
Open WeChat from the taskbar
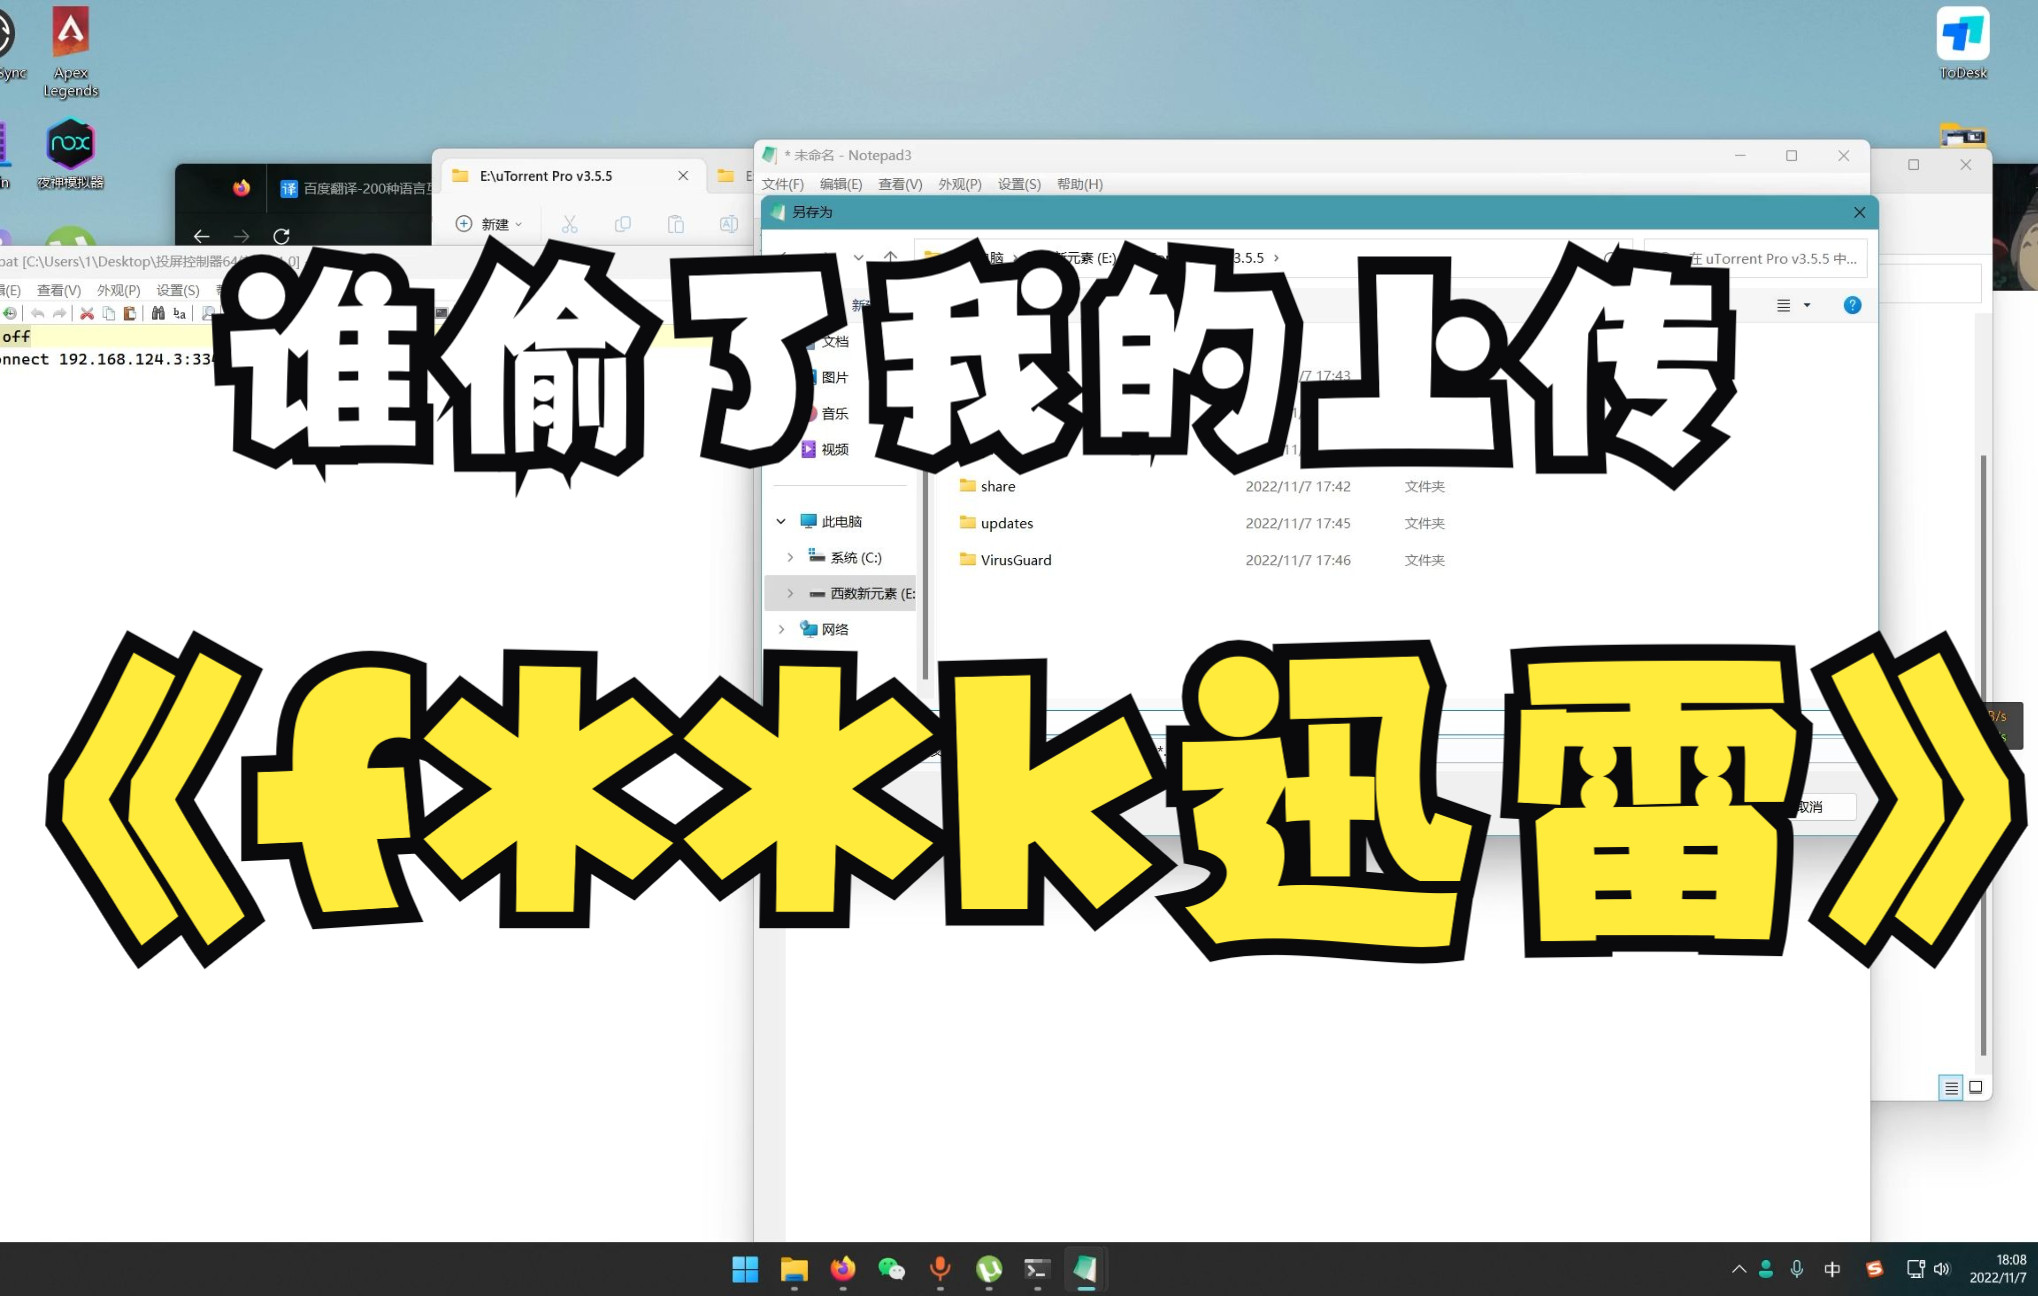tap(891, 1269)
